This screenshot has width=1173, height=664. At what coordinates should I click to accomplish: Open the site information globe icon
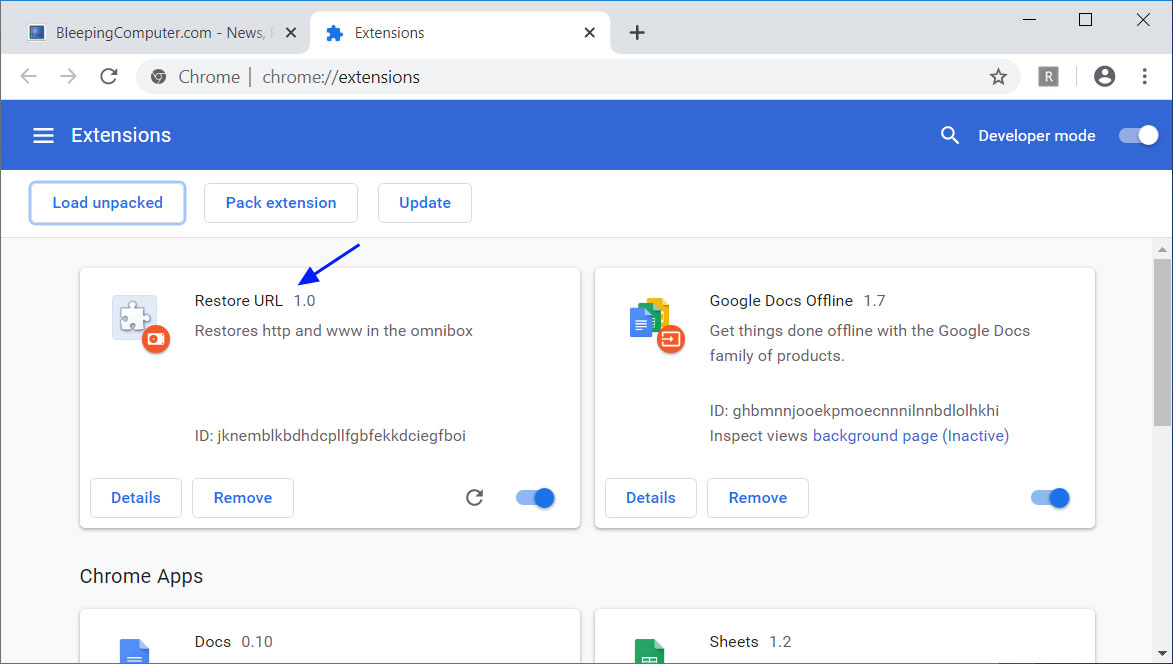(x=158, y=76)
